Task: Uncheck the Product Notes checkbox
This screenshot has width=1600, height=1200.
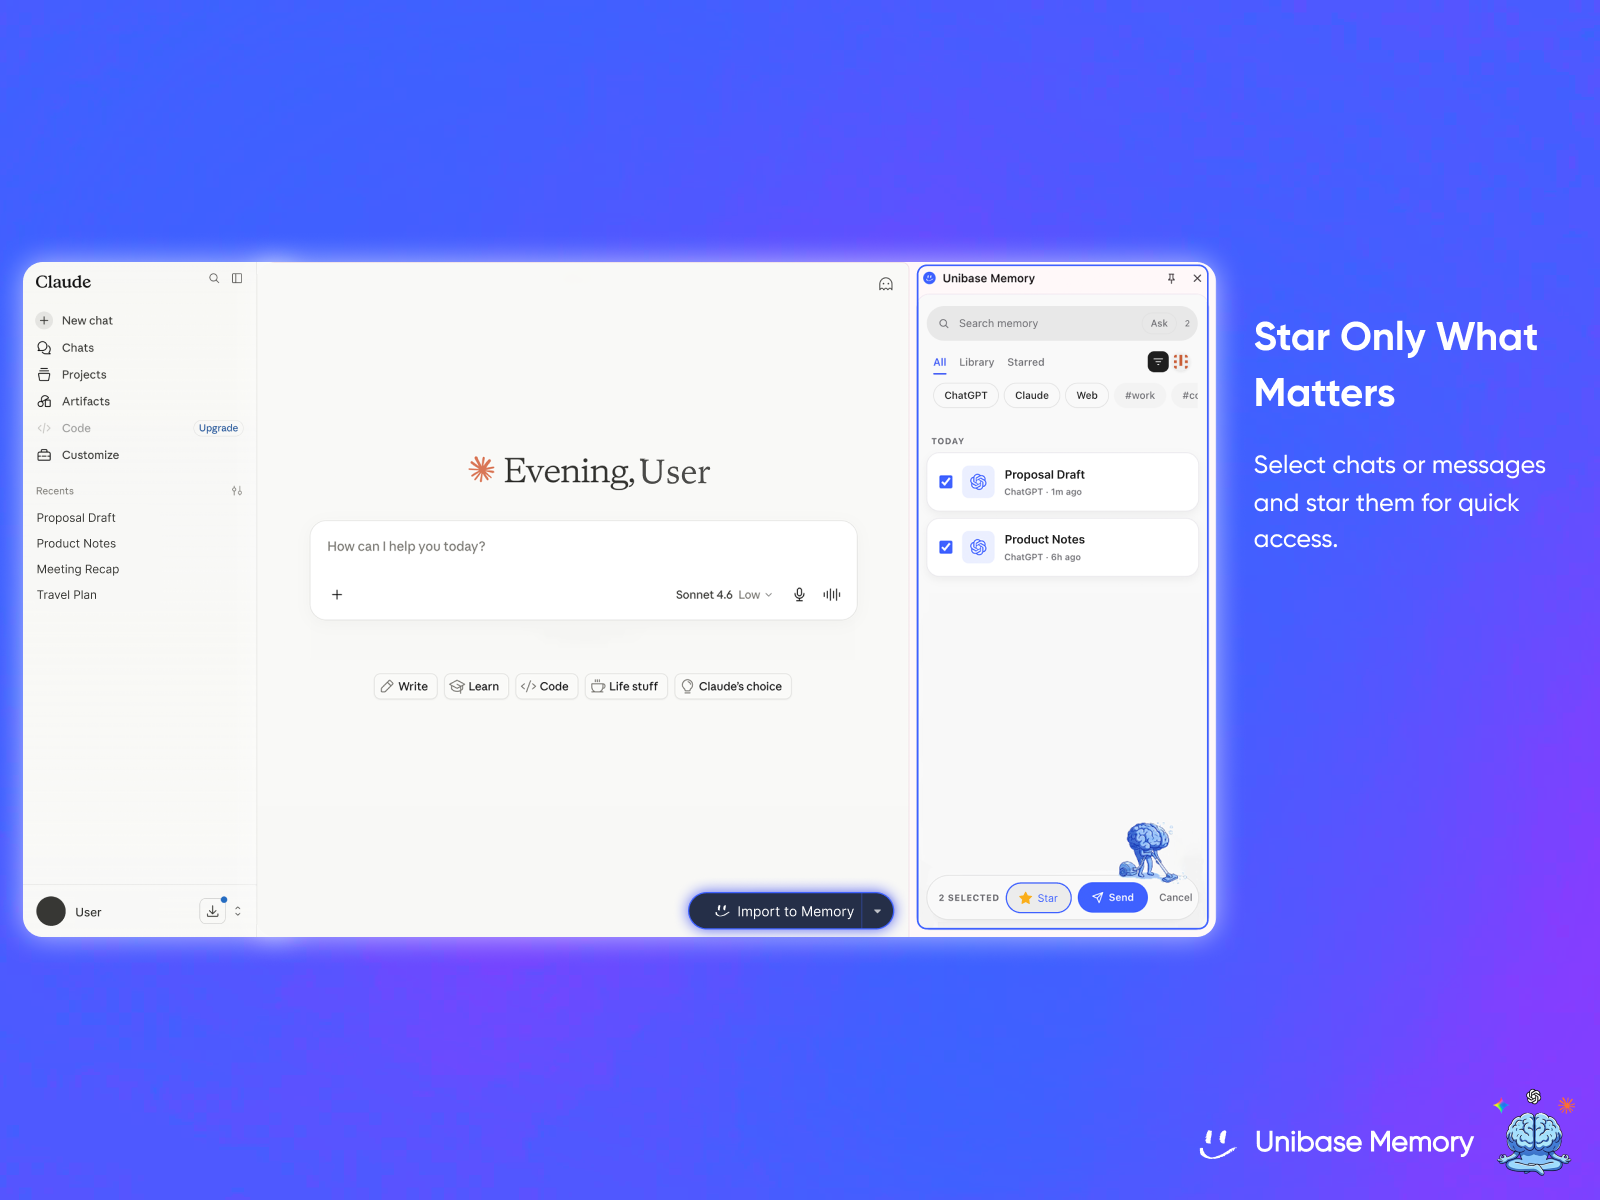Action: 946,547
